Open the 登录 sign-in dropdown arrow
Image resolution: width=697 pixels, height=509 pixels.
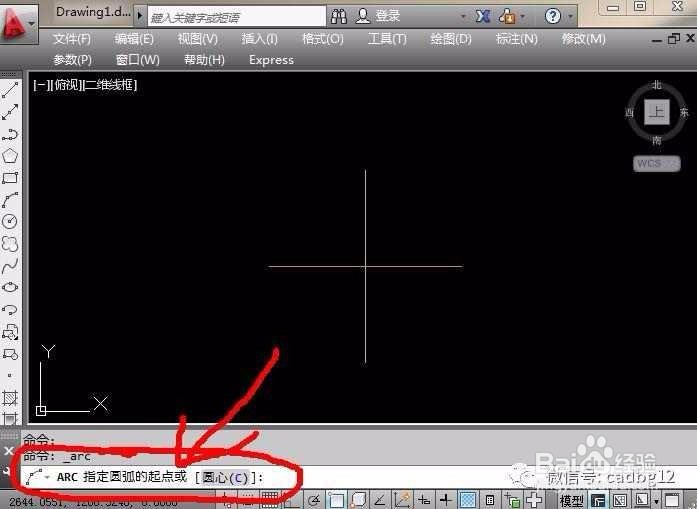pos(464,16)
